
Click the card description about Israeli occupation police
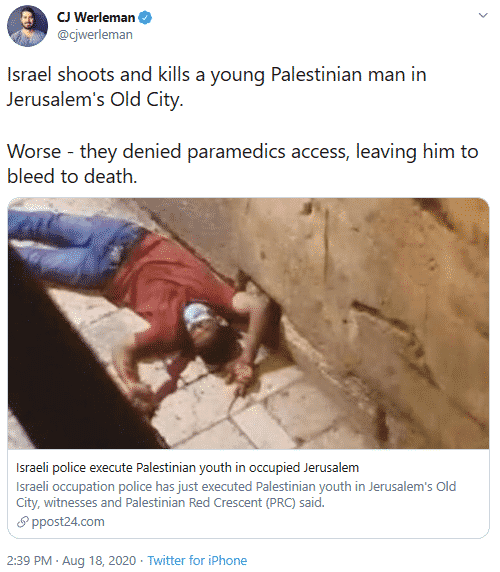pyautogui.click(x=236, y=495)
